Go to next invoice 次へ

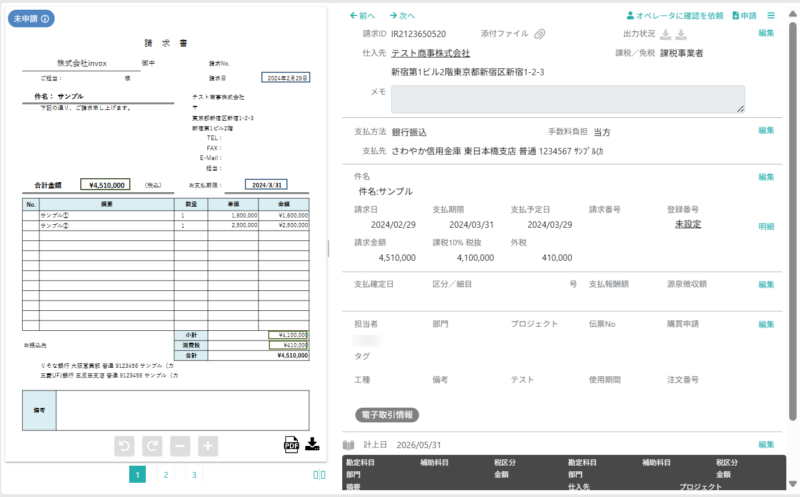click(x=403, y=16)
